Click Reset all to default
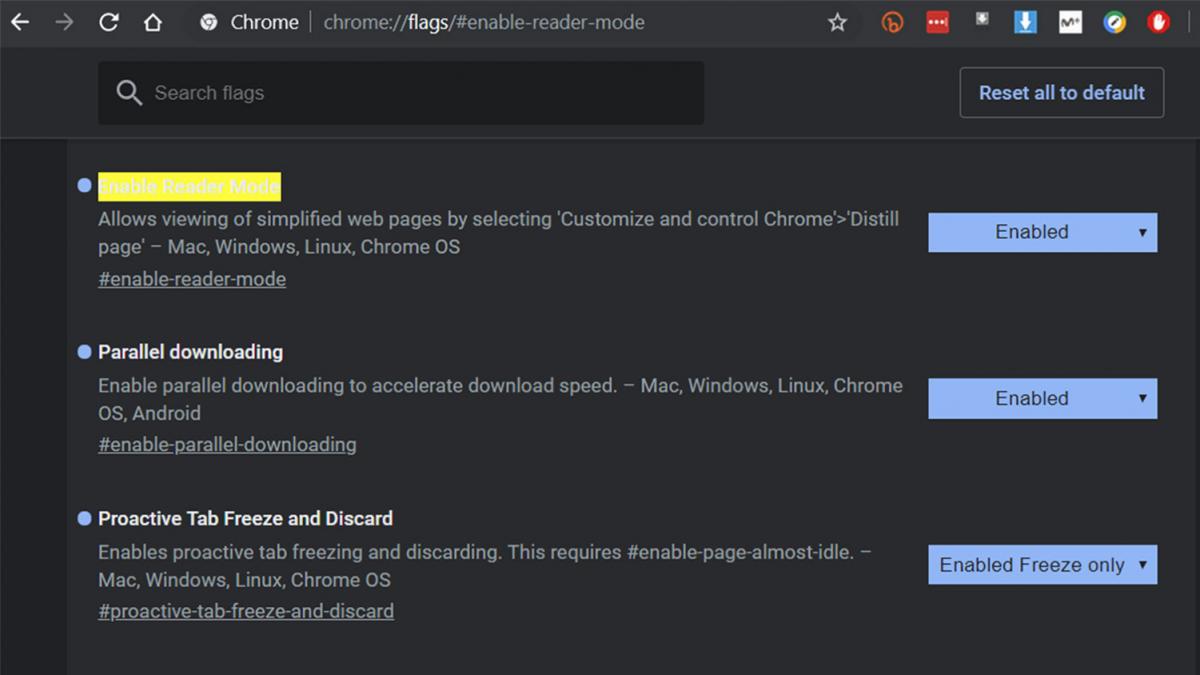 1061,92
